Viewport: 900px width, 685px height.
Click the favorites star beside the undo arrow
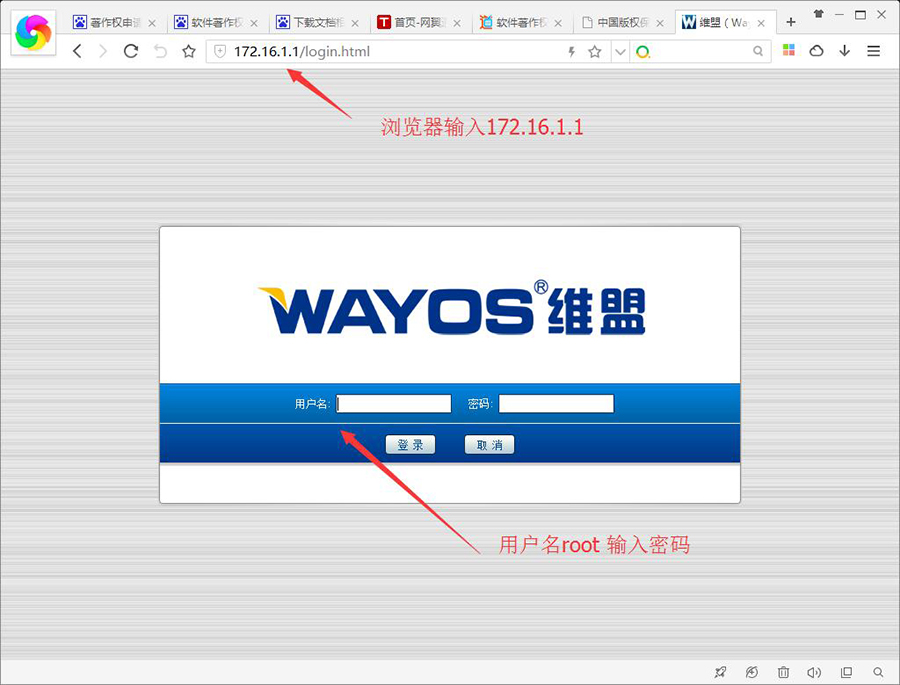point(189,52)
